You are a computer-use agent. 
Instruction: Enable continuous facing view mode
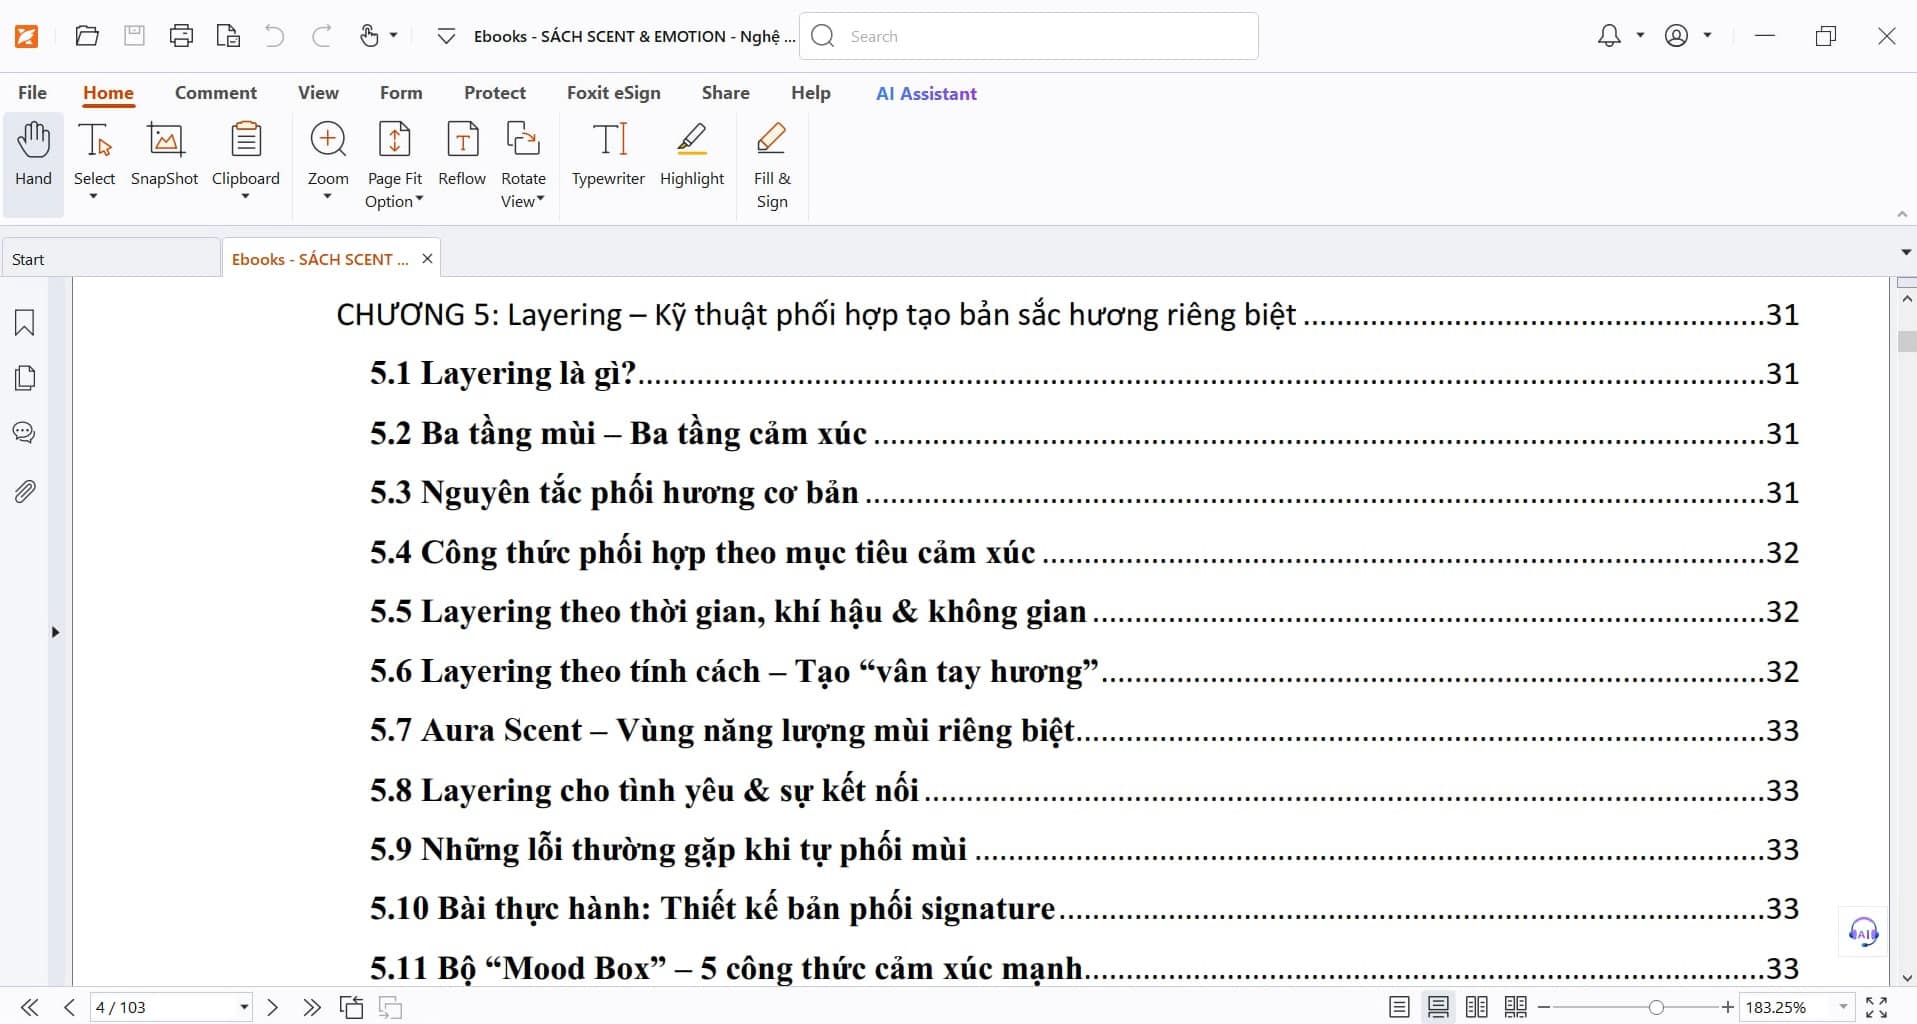(x=1516, y=1007)
